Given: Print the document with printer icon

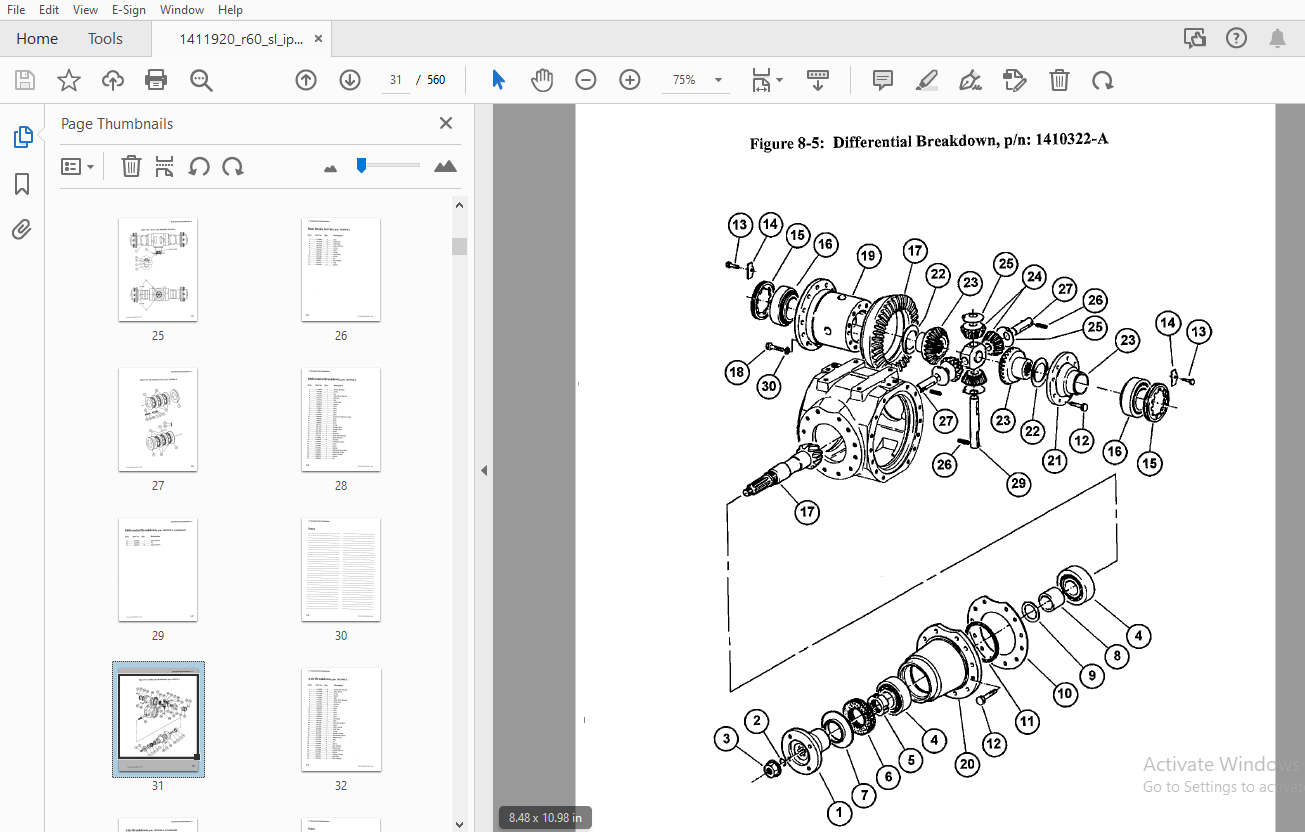Looking at the screenshot, I should [156, 80].
